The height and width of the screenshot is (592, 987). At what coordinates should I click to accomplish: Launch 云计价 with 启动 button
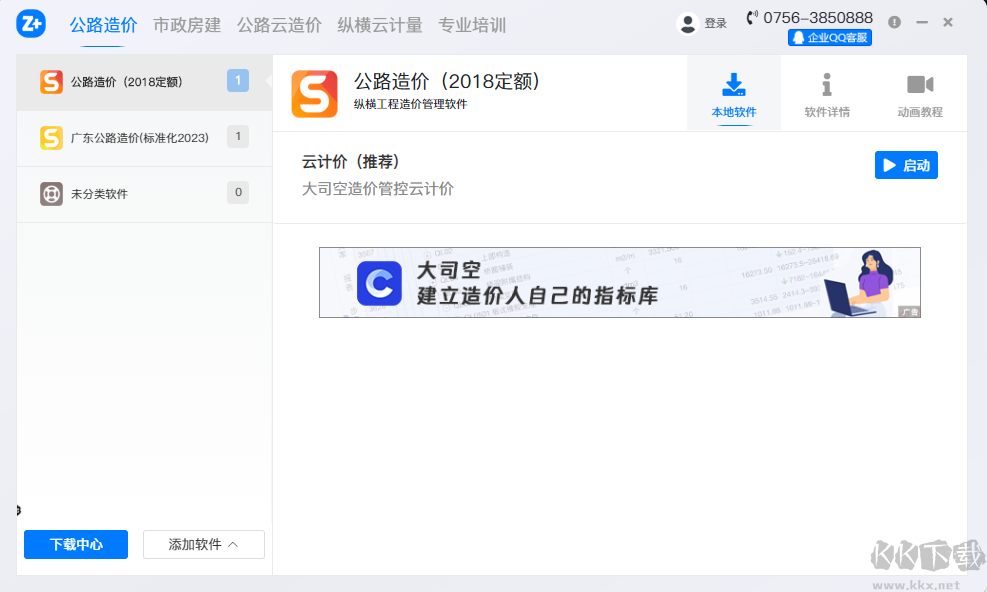906,165
